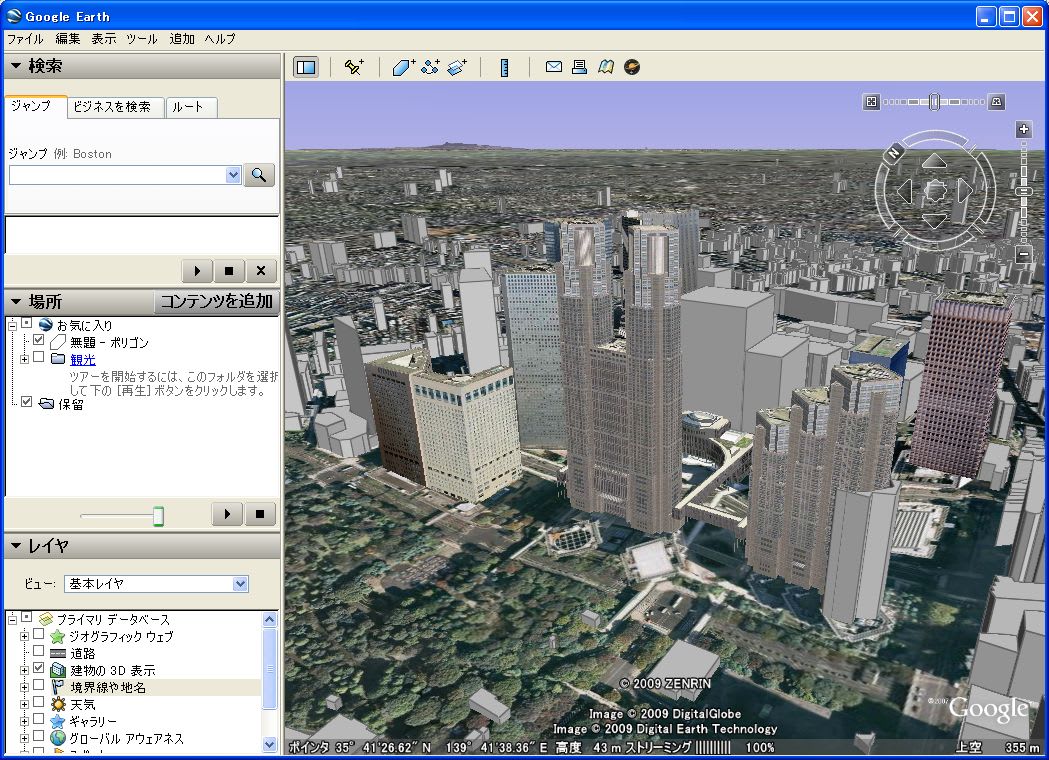Viewport: 1049px width, 760px height.
Task: Toggle the sidebar panel button
Action: click(306, 67)
